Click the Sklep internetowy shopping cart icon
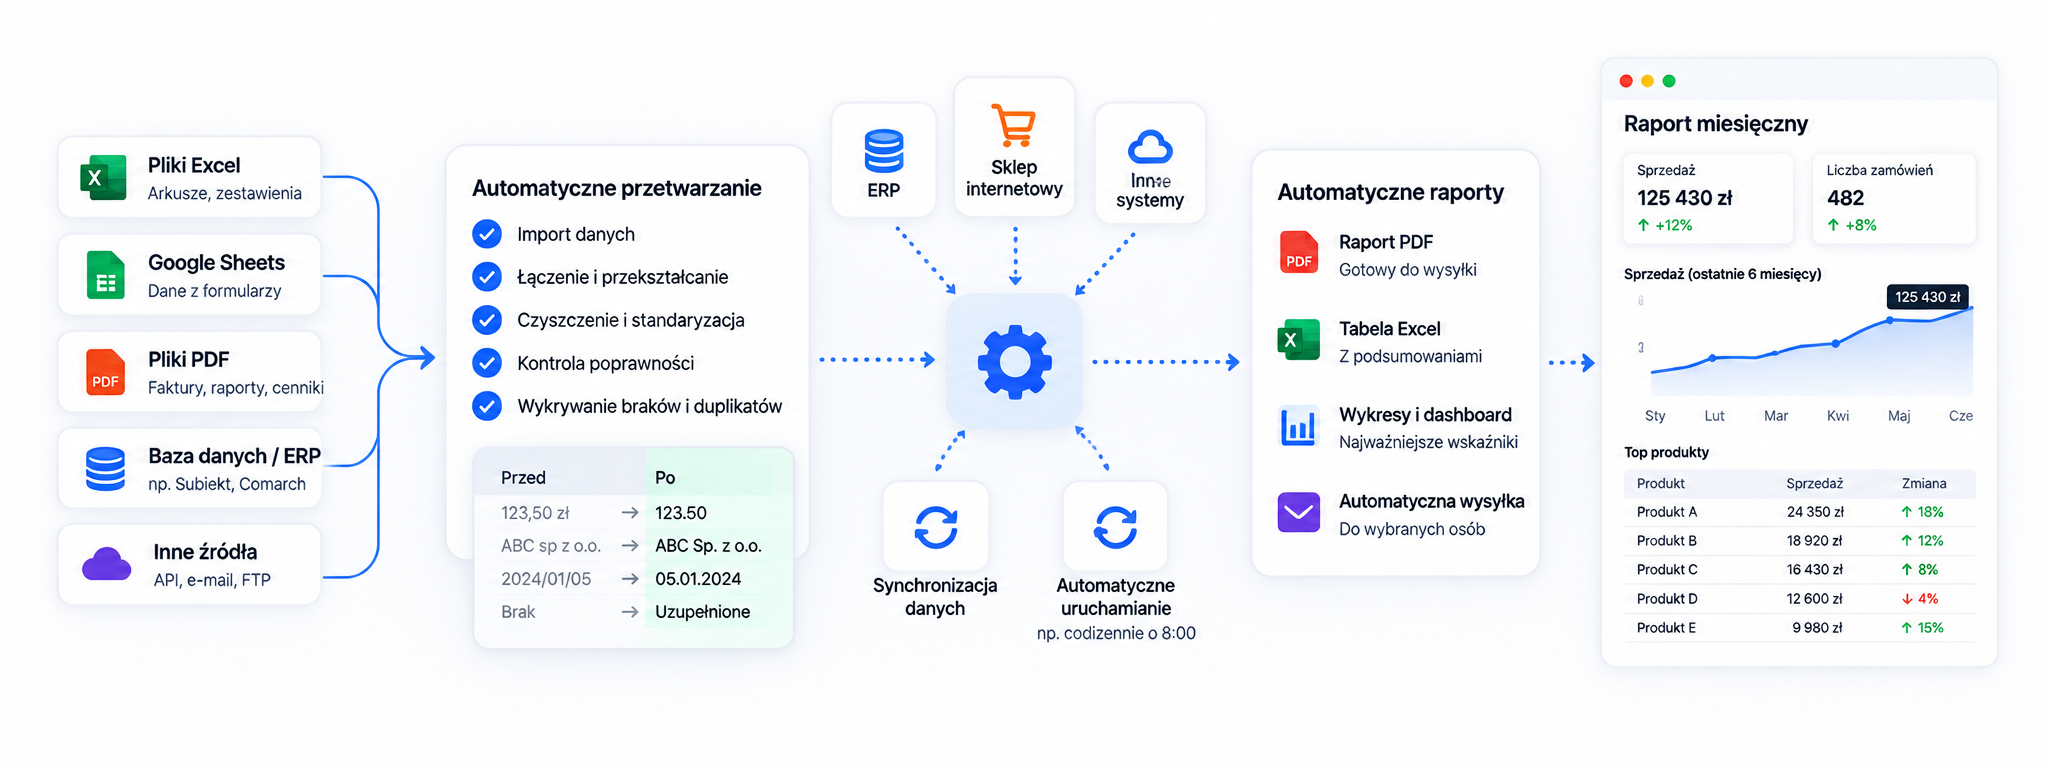The image size is (2048, 768). tap(1014, 125)
